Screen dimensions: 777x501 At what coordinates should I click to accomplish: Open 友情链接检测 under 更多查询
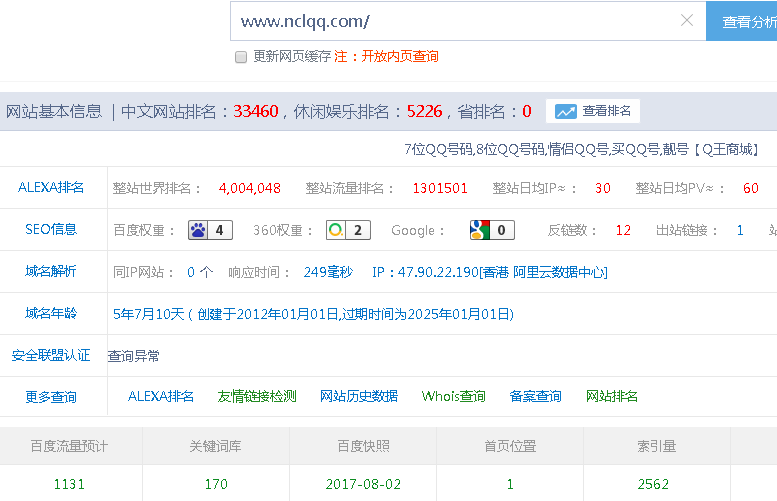click(x=257, y=397)
